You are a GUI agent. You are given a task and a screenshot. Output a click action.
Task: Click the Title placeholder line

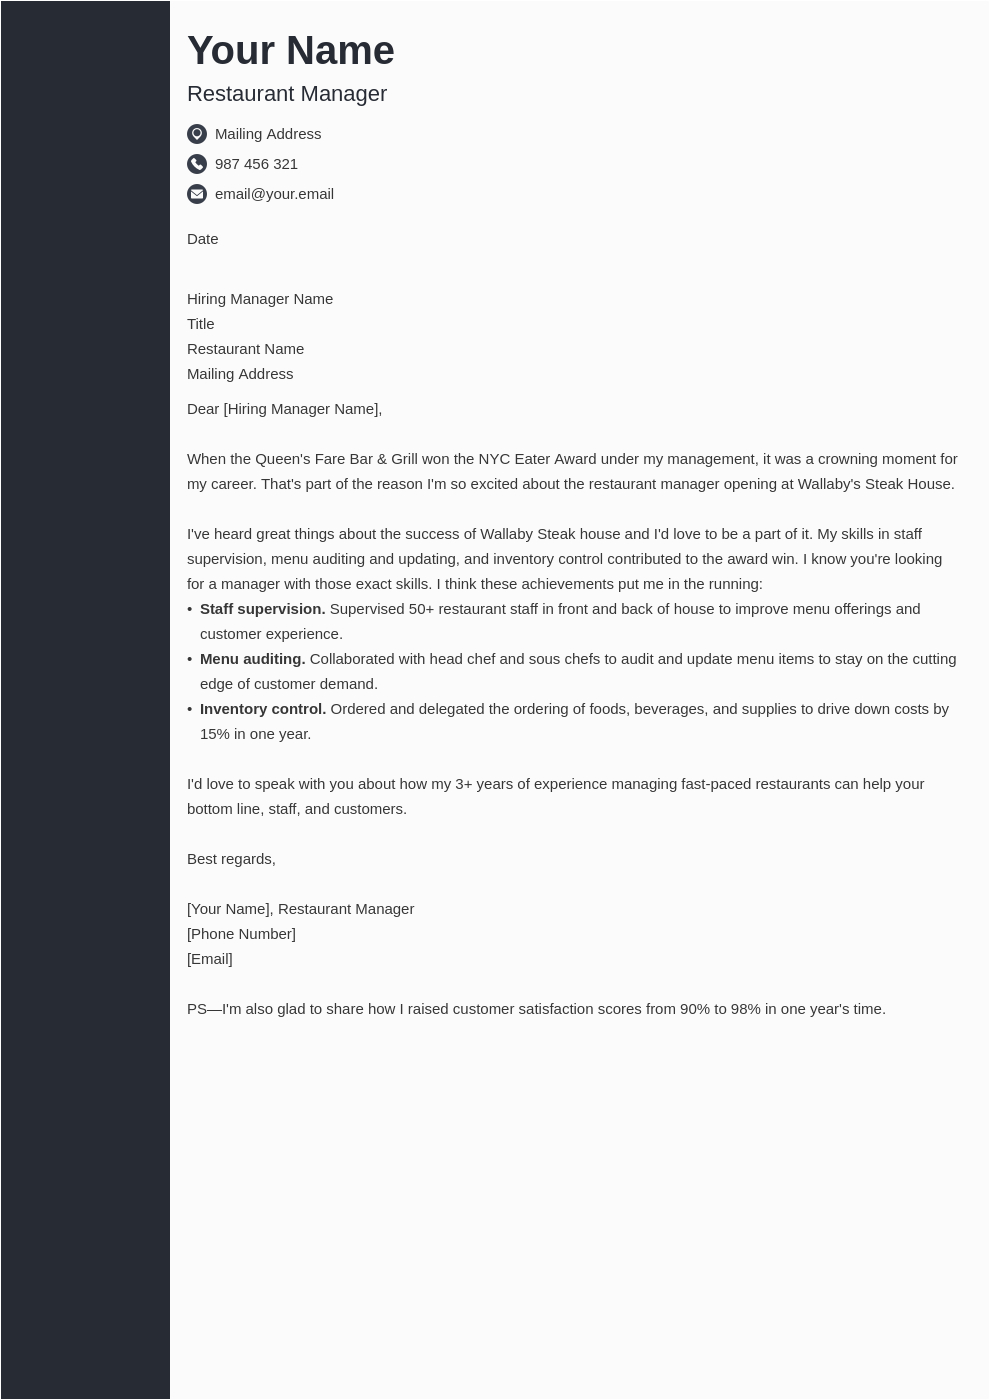(x=200, y=324)
